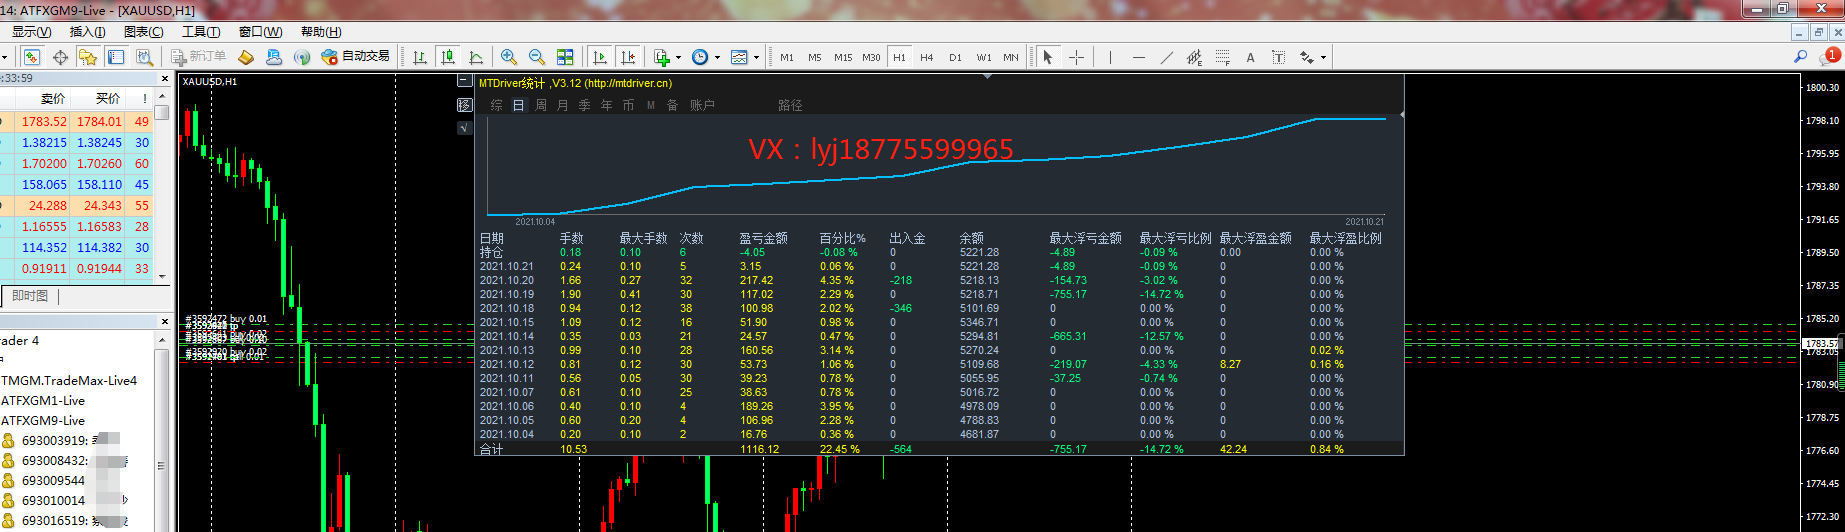Zoom in on the chart

pos(509,57)
